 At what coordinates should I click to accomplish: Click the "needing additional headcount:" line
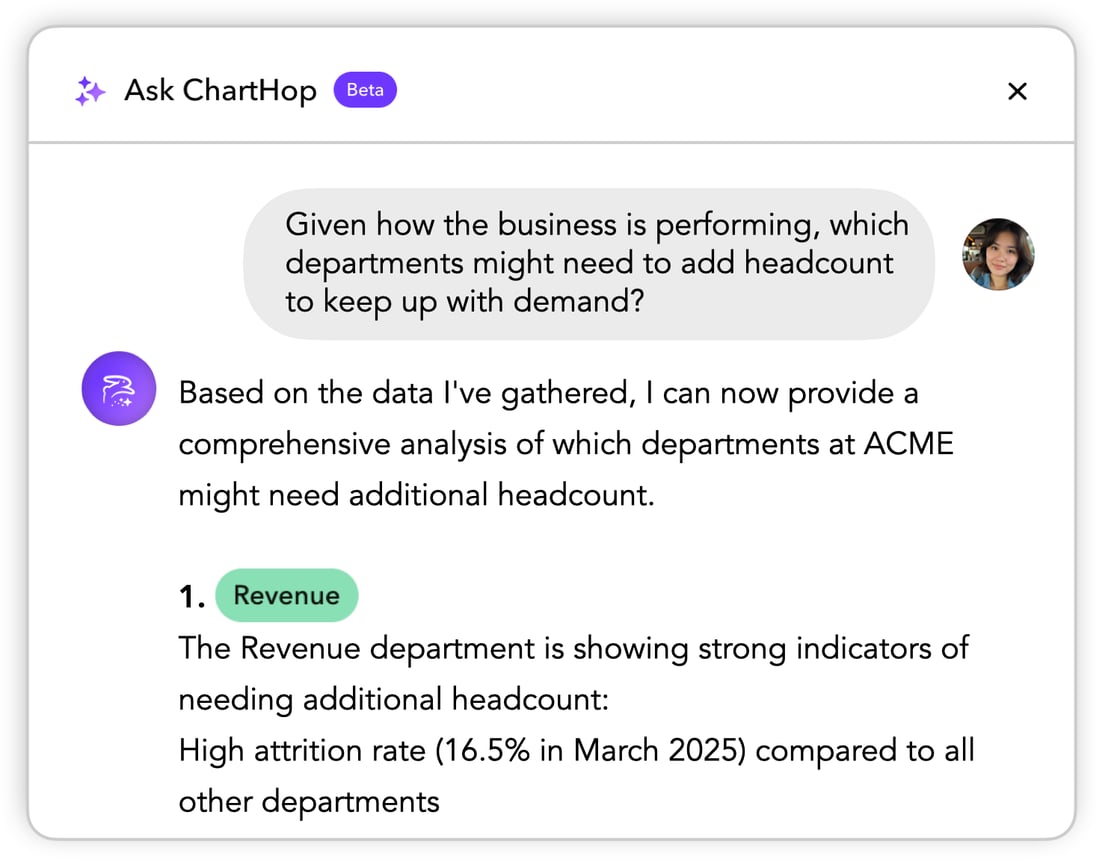pos(393,699)
